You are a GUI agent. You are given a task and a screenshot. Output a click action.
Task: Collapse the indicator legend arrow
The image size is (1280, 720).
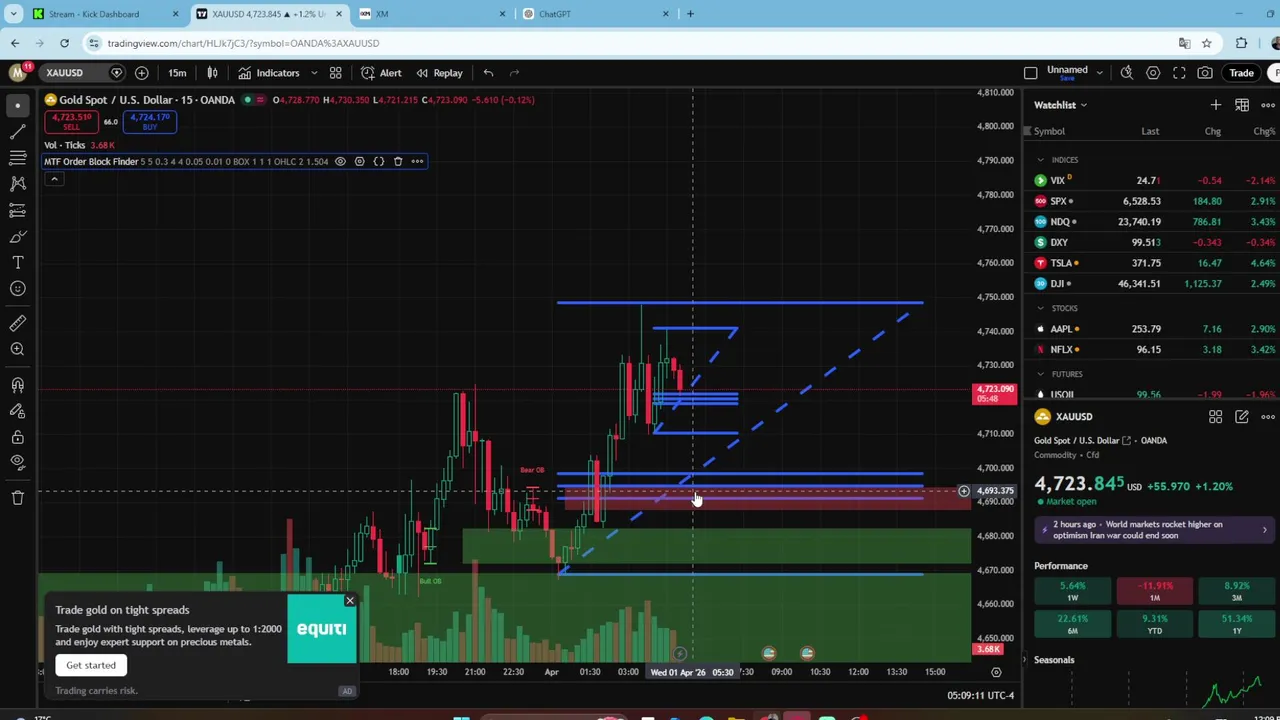[54, 179]
